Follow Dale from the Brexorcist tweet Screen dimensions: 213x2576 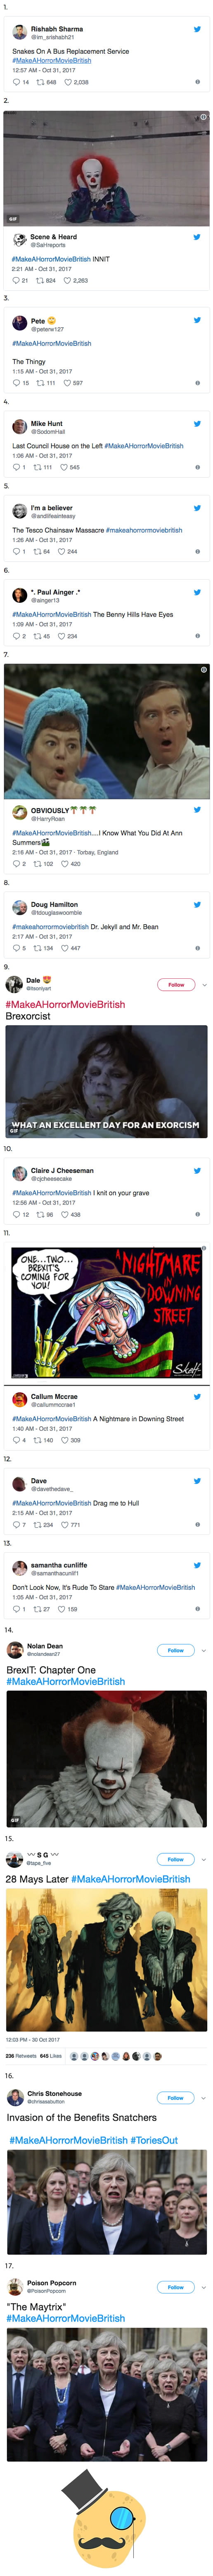coord(176,985)
